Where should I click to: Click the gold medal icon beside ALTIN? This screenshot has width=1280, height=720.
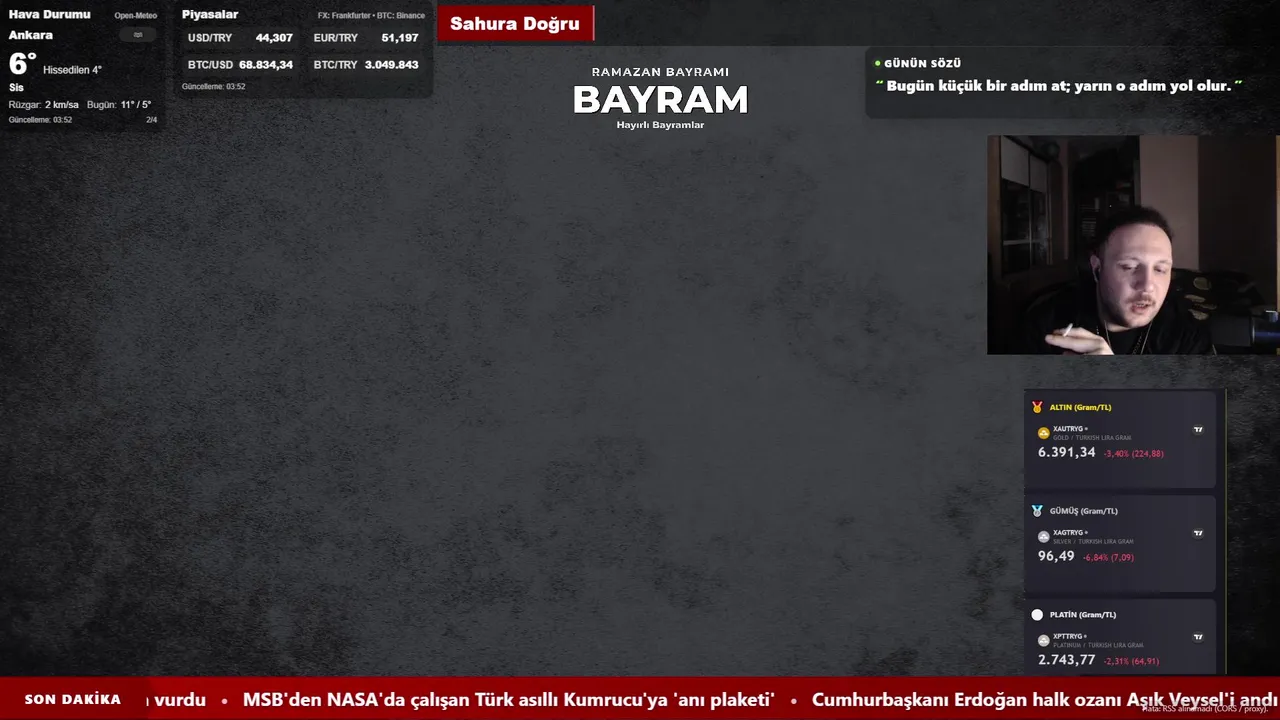pyautogui.click(x=1037, y=407)
